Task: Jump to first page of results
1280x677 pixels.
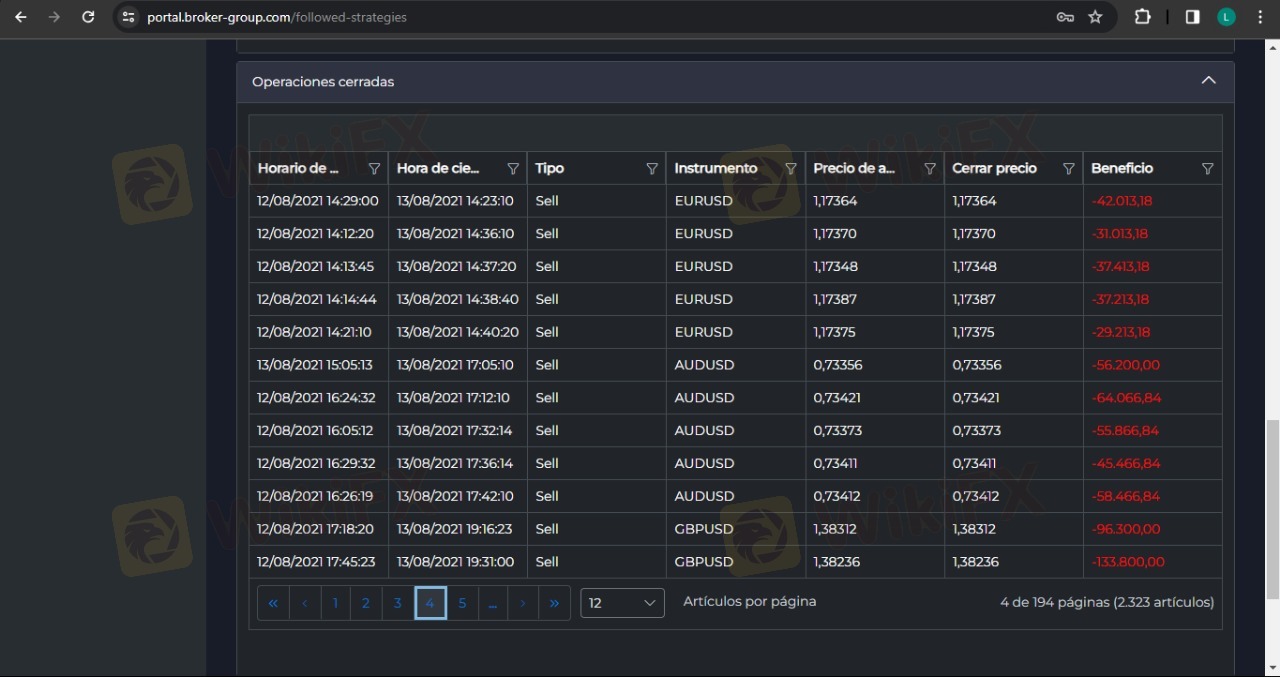Action: click(x=273, y=603)
